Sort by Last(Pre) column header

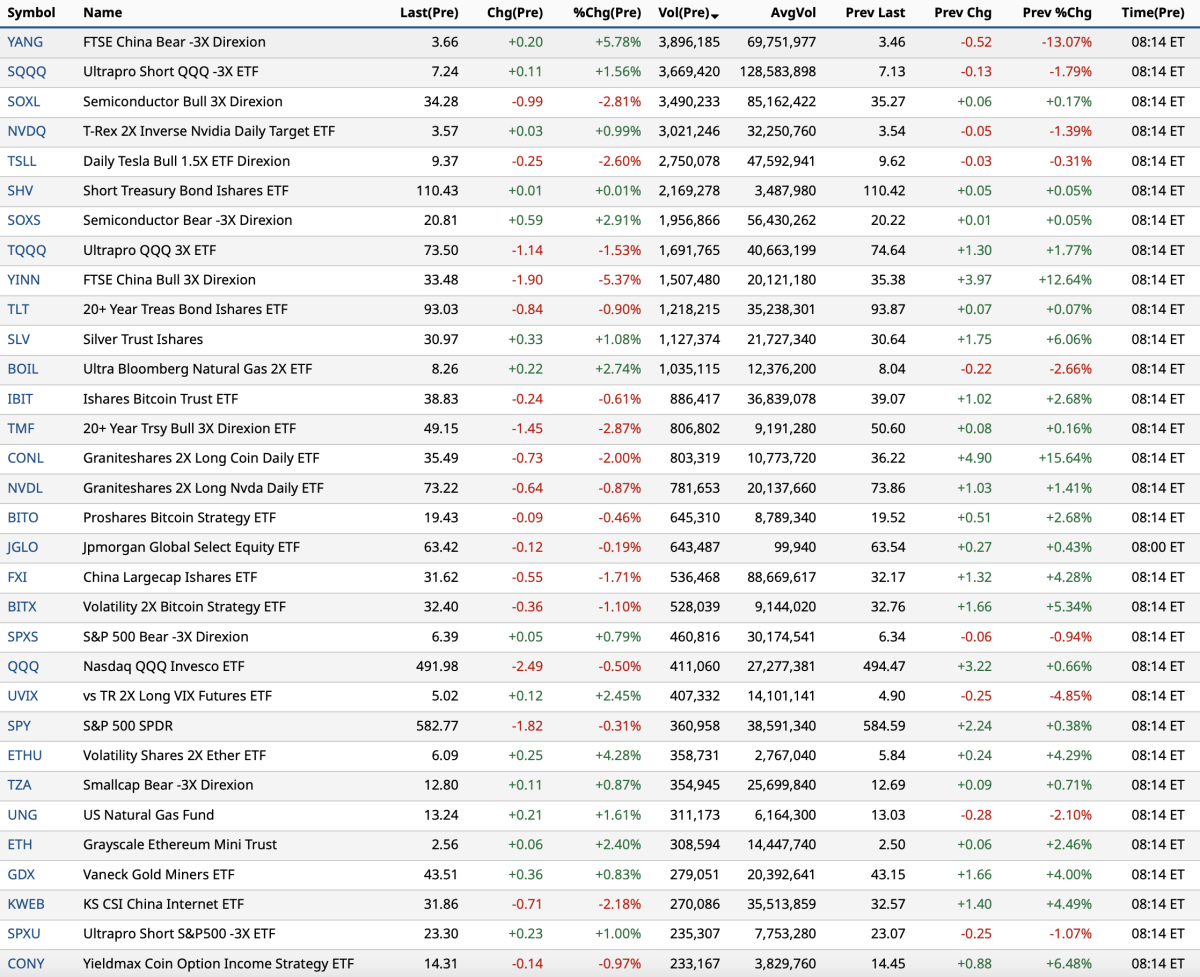point(428,13)
